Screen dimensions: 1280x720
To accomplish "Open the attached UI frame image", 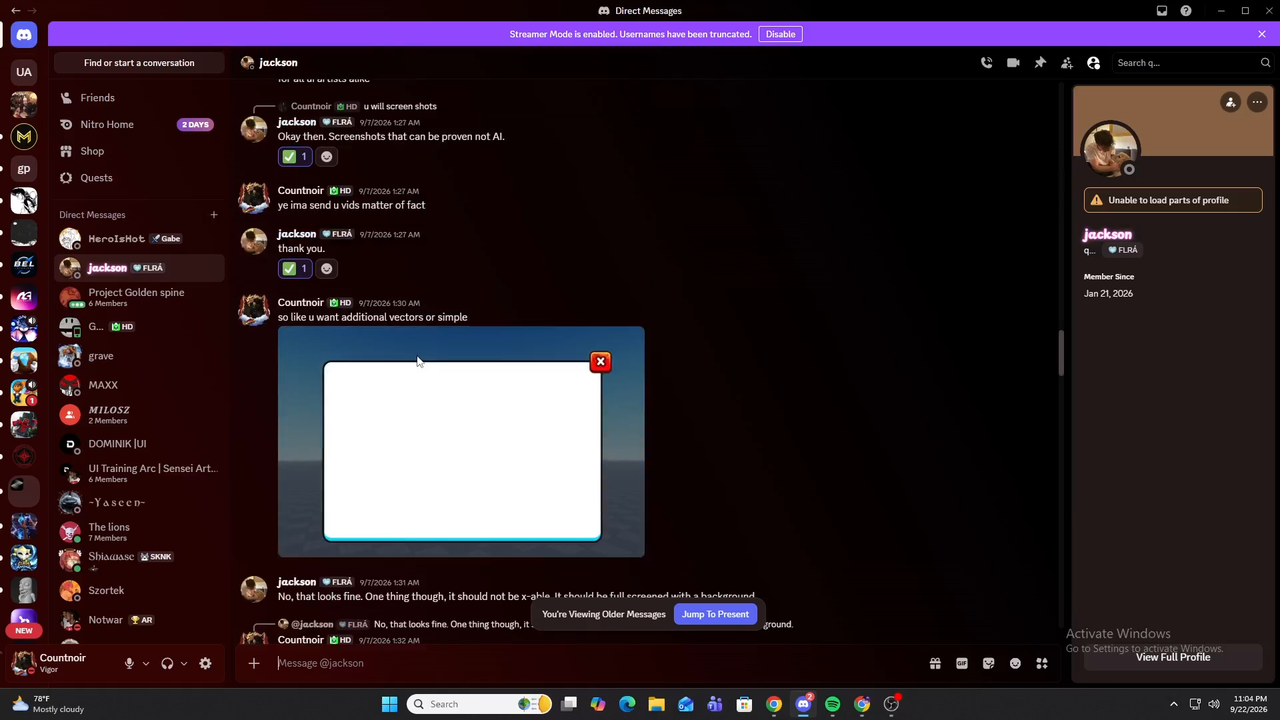I will (x=461, y=441).
